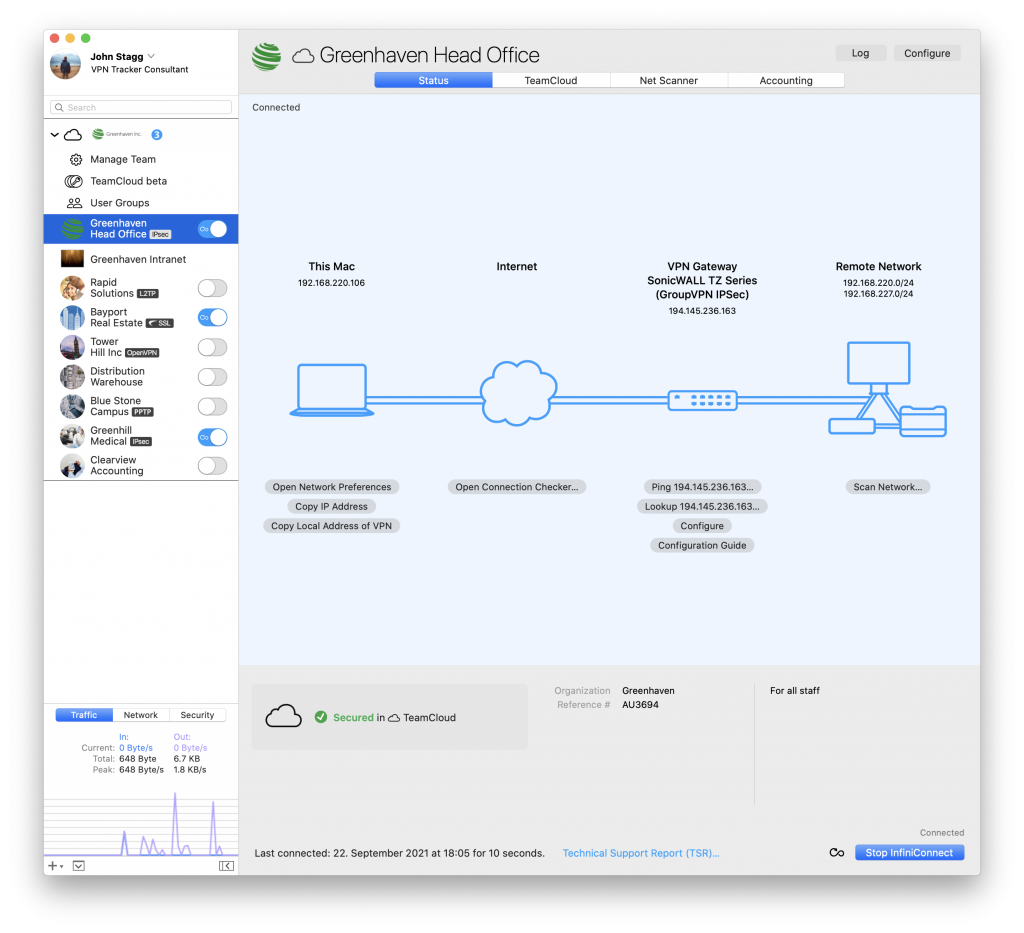This screenshot has height=933, width=1024.
Task: Select the Greenhaven Intranet connection row
Action: 141,259
